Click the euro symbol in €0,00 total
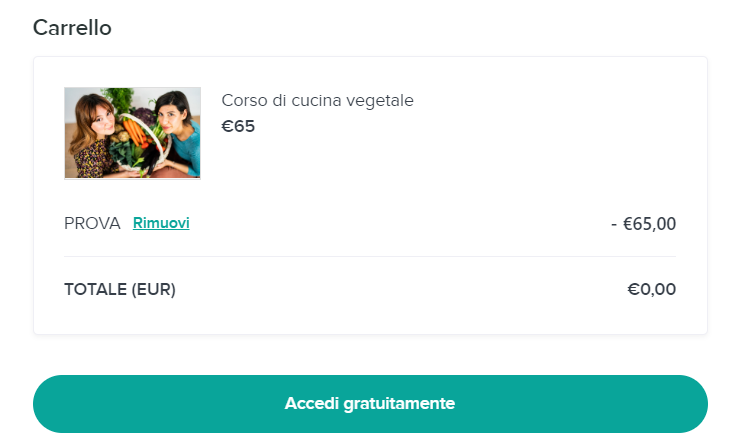This screenshot has width=731, height=442. tap(634, 289)
